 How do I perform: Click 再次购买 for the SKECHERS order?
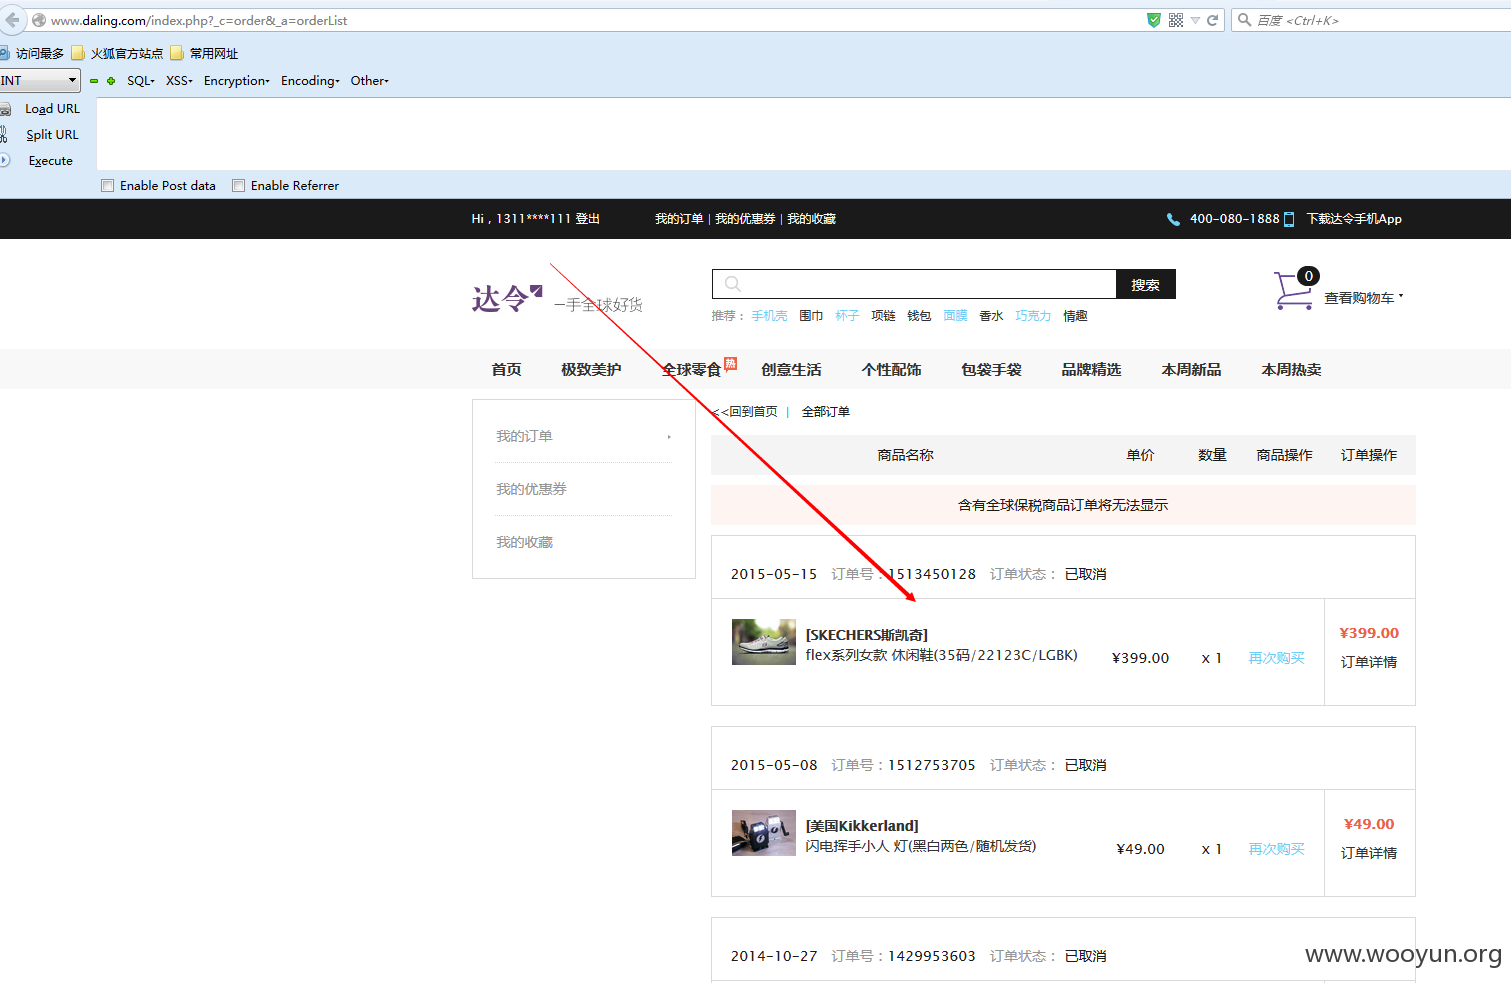pyautogui.click(x=1276, y=658)
